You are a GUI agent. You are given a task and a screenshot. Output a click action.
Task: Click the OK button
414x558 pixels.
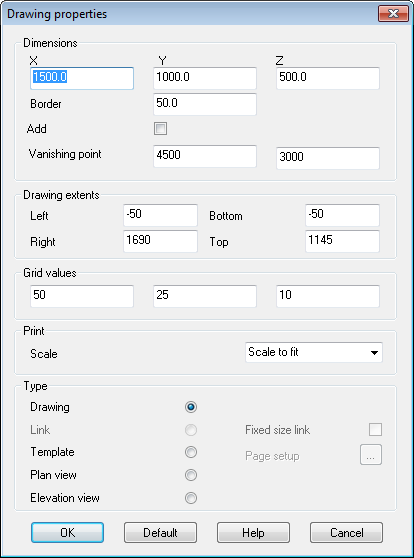(x=68, y=532)
